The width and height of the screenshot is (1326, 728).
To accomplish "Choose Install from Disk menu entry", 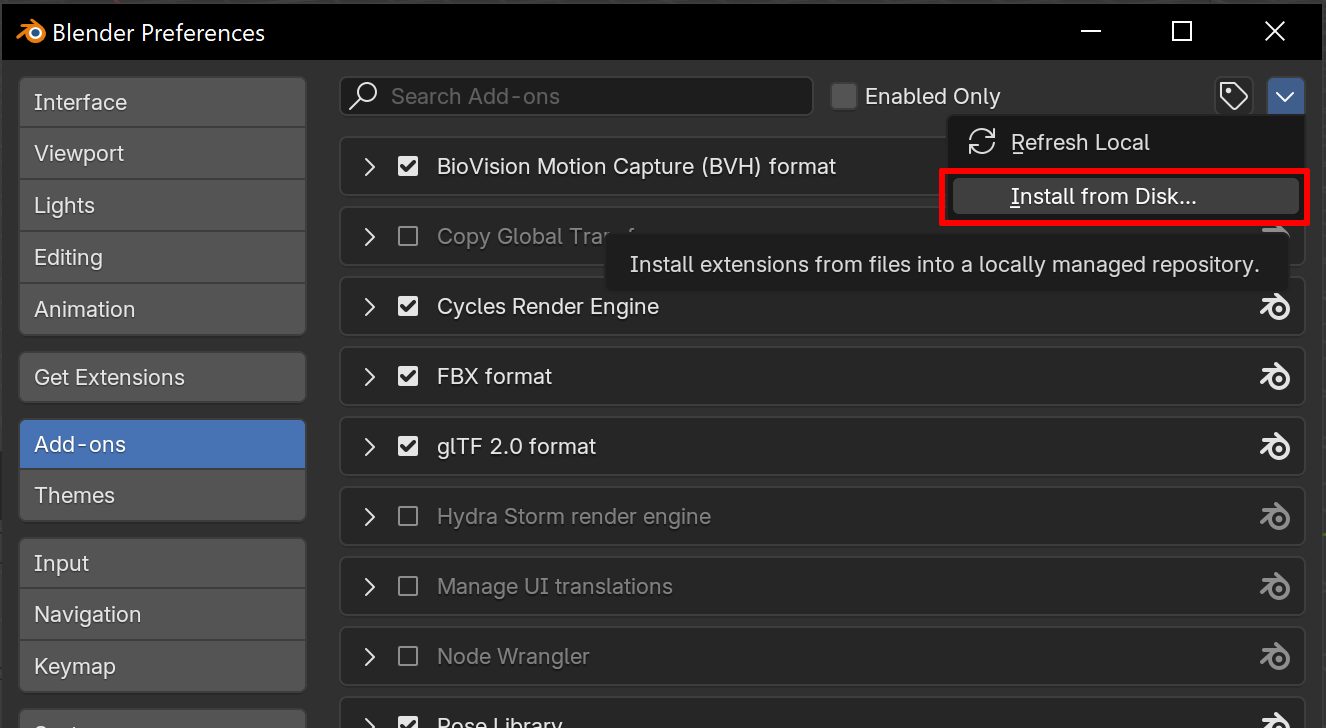I will tap(1125, 197).
